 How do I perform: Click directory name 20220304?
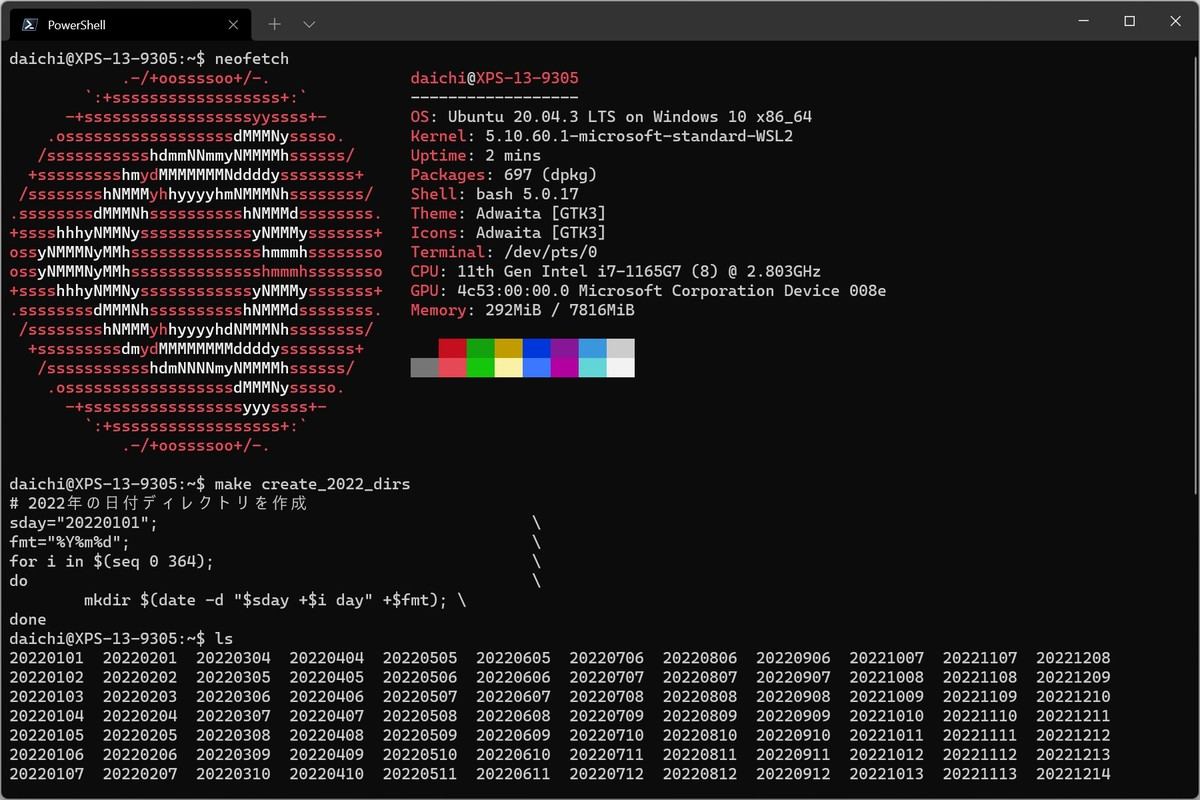coord(233,658)
